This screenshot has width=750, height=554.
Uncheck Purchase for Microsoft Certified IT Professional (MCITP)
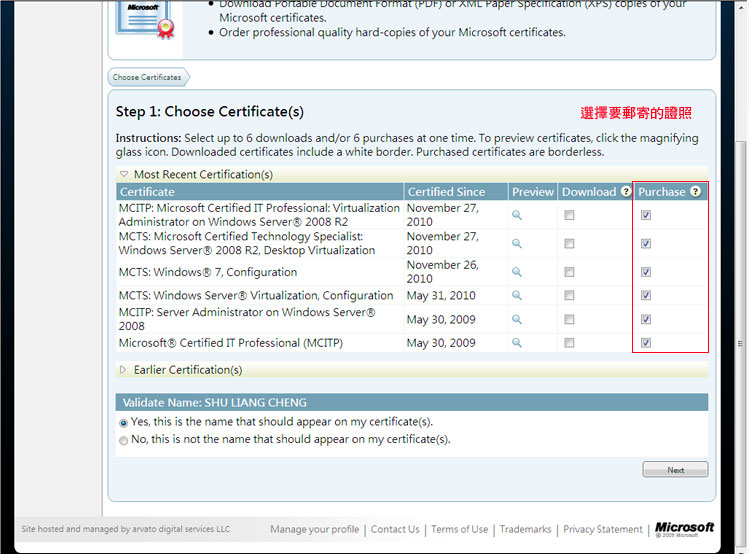pos(646,343)
